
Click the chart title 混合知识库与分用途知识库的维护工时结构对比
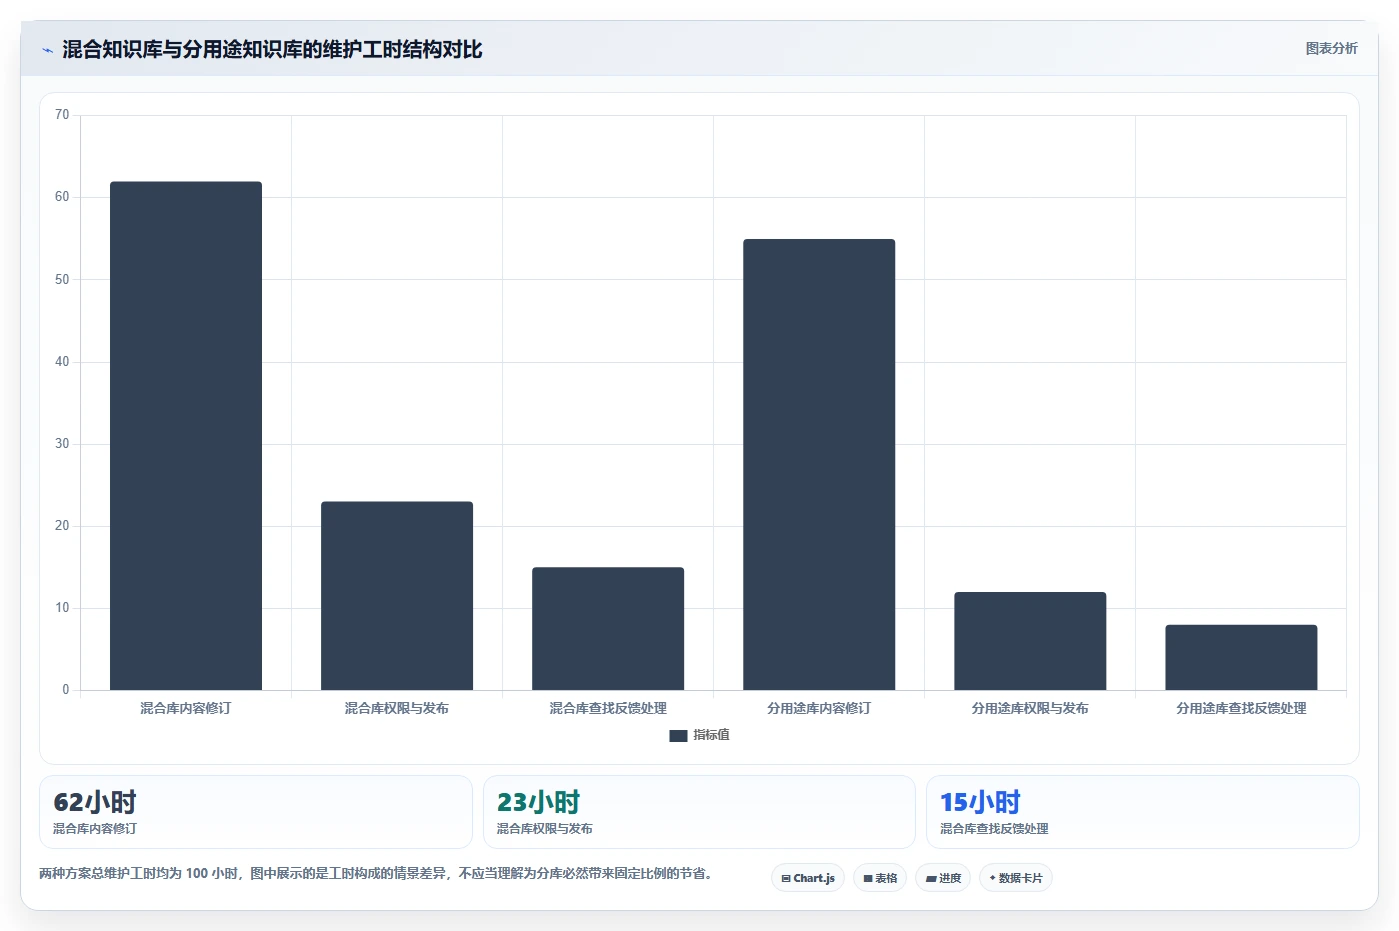pyautogui.click(x=272, y=50)
